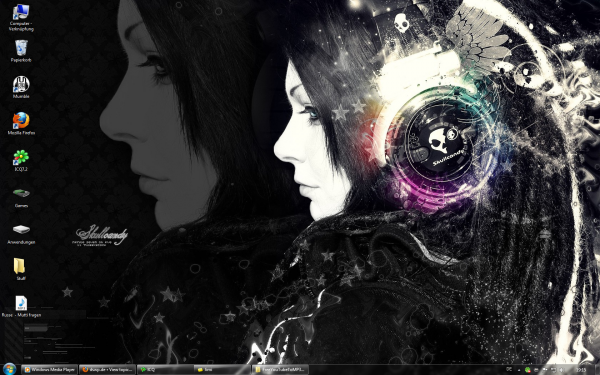Open the Computer shortcut on desktop
Viewport: 600px width, 375px height.
pos(21,17)
